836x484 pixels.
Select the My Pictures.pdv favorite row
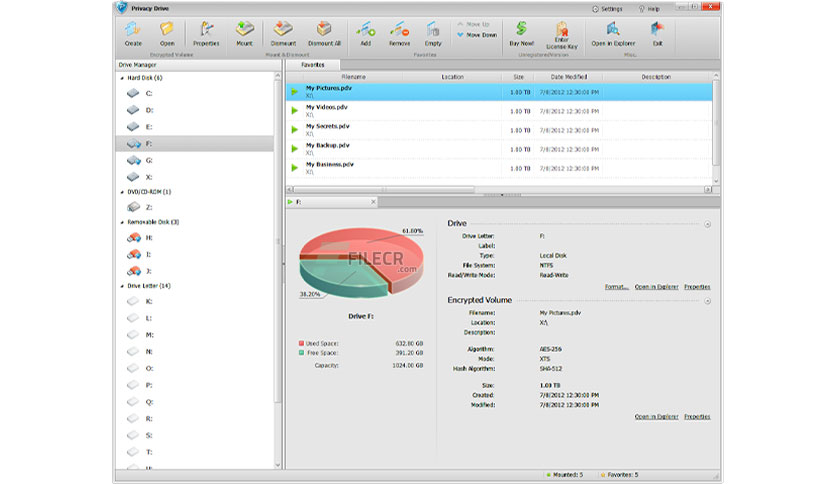[499, 92]
